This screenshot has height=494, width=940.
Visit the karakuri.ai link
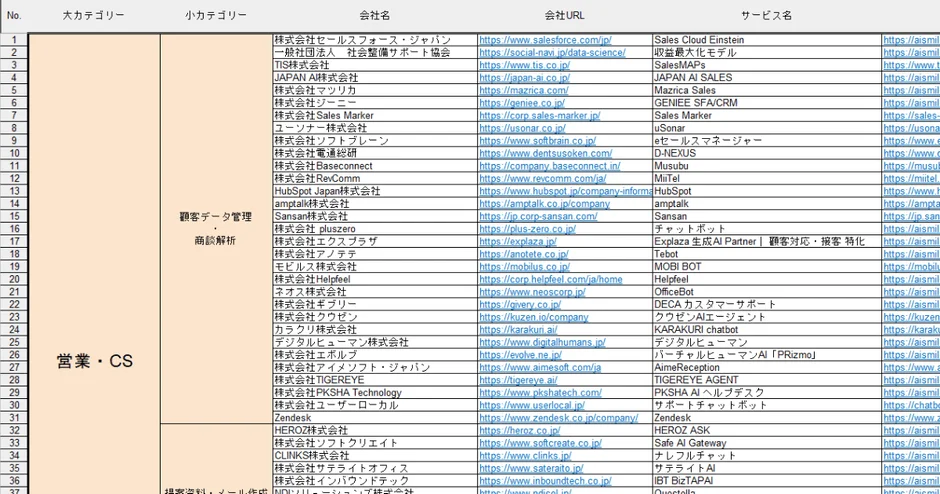[x=518, y=330]
